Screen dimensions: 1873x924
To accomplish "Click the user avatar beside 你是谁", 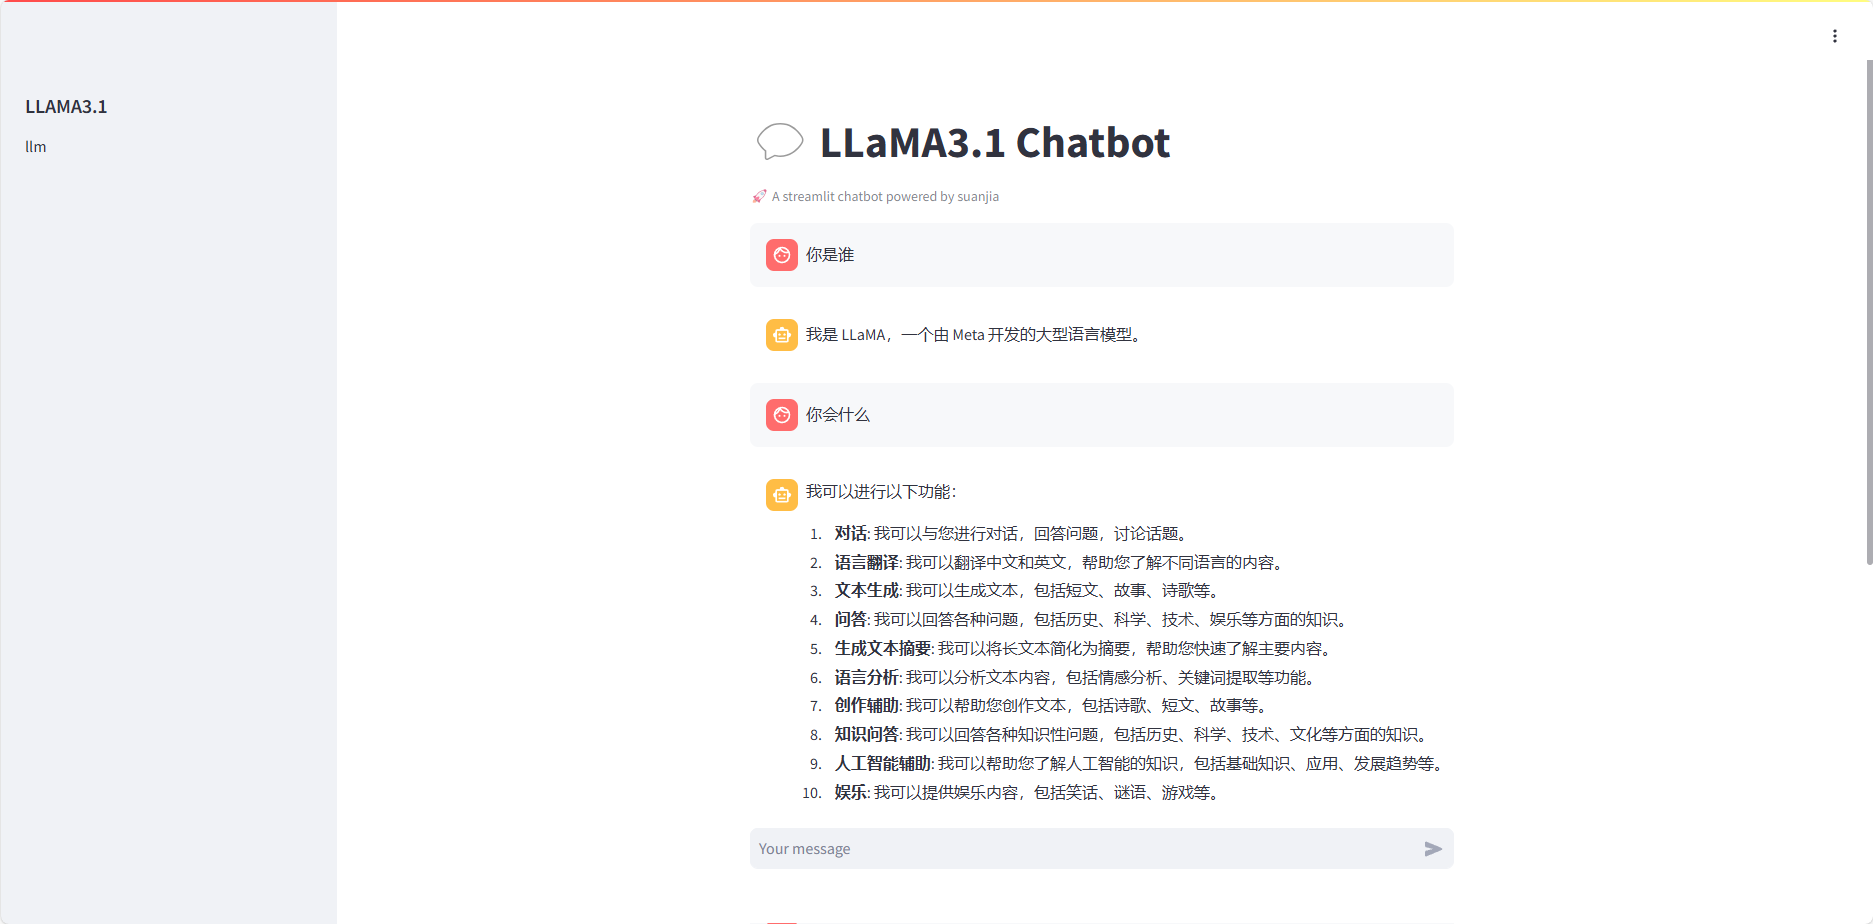I will click(x=782, y=255).
